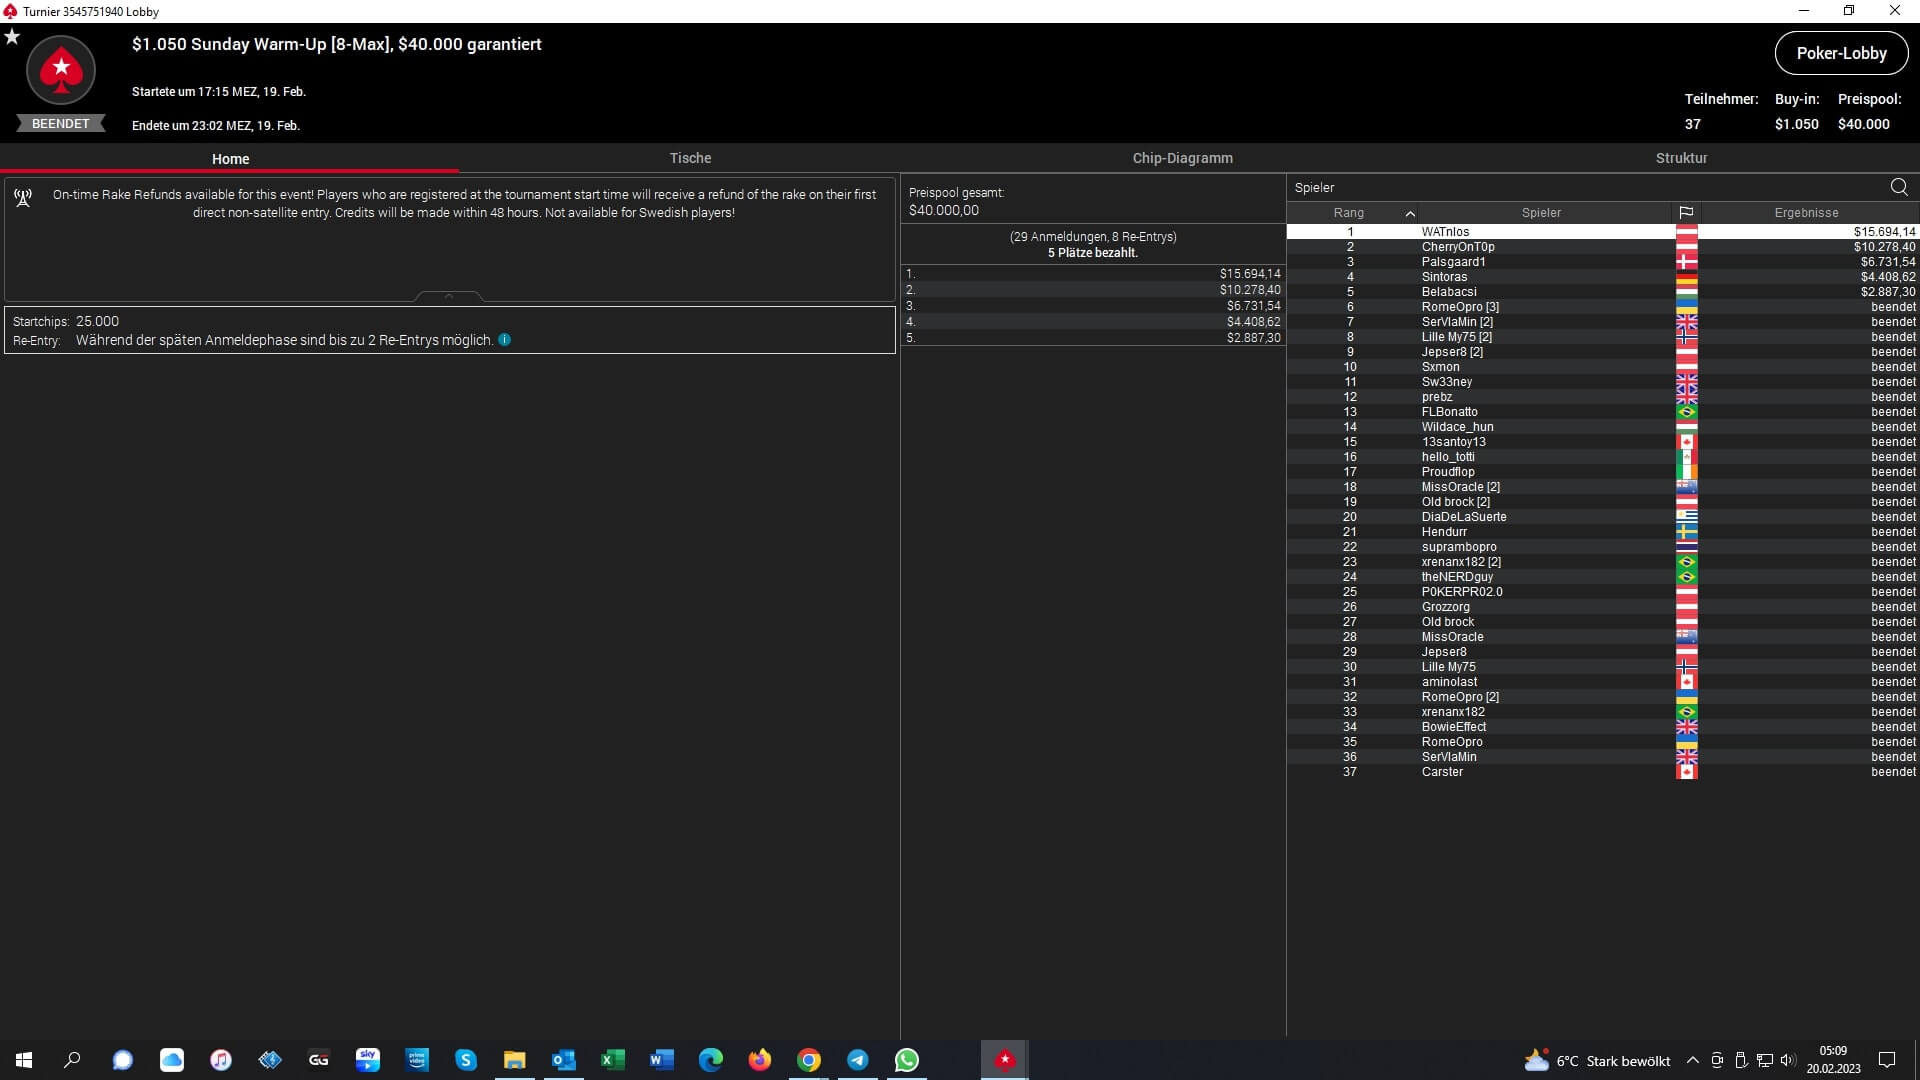
Task: Open the Chip-Diagramm tab
Action: pos(1182,158)
